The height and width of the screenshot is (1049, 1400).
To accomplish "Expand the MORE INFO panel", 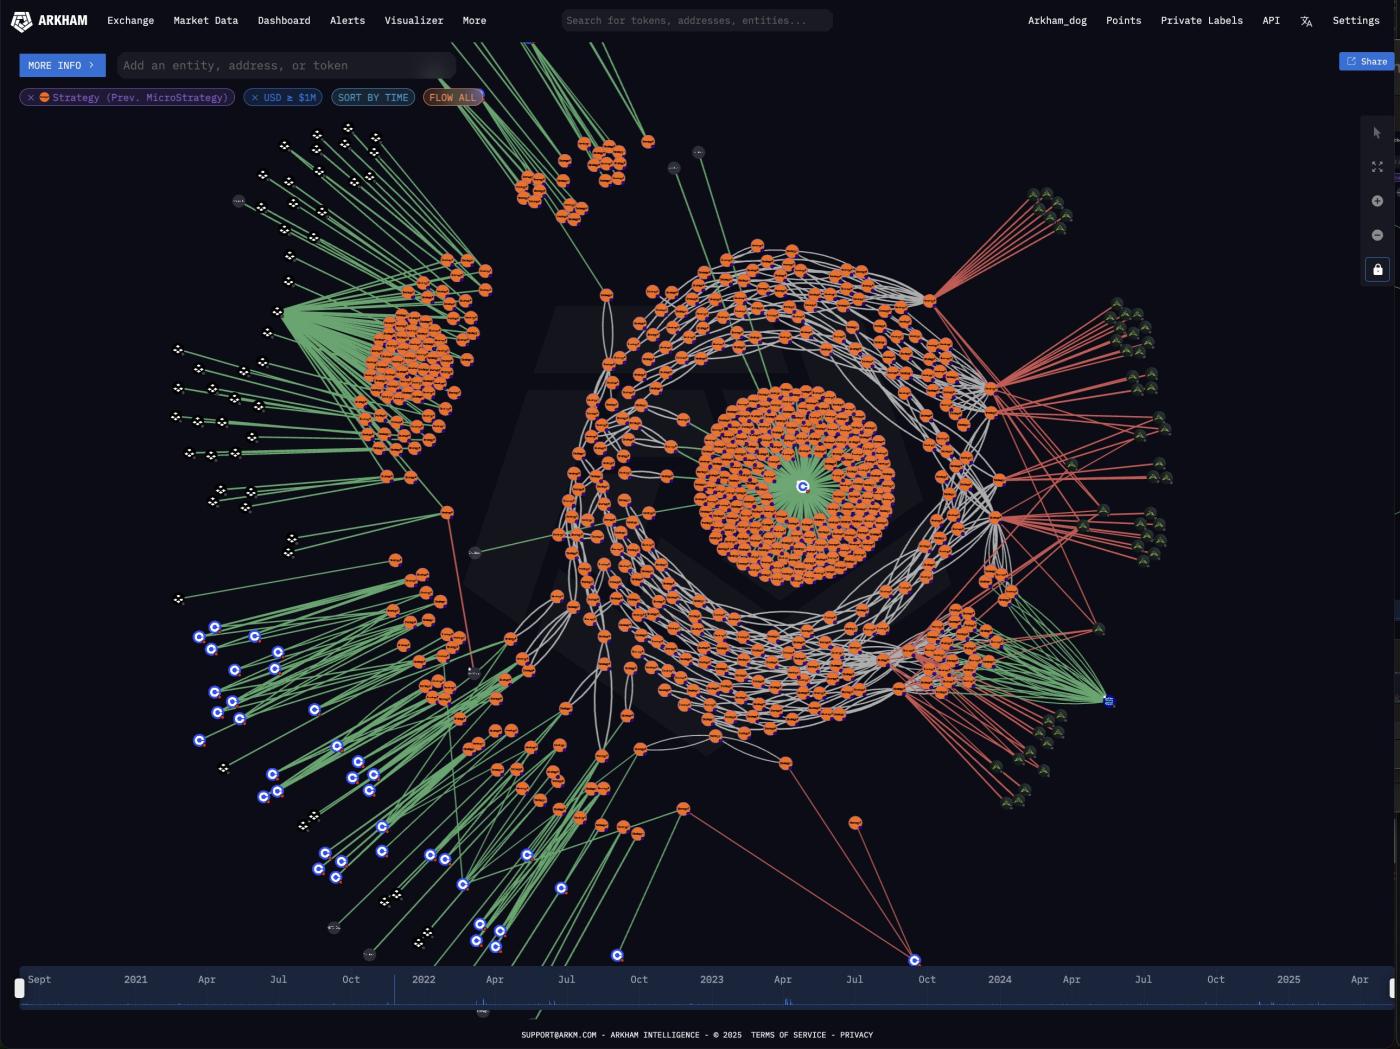I will (x=61, y=65).
